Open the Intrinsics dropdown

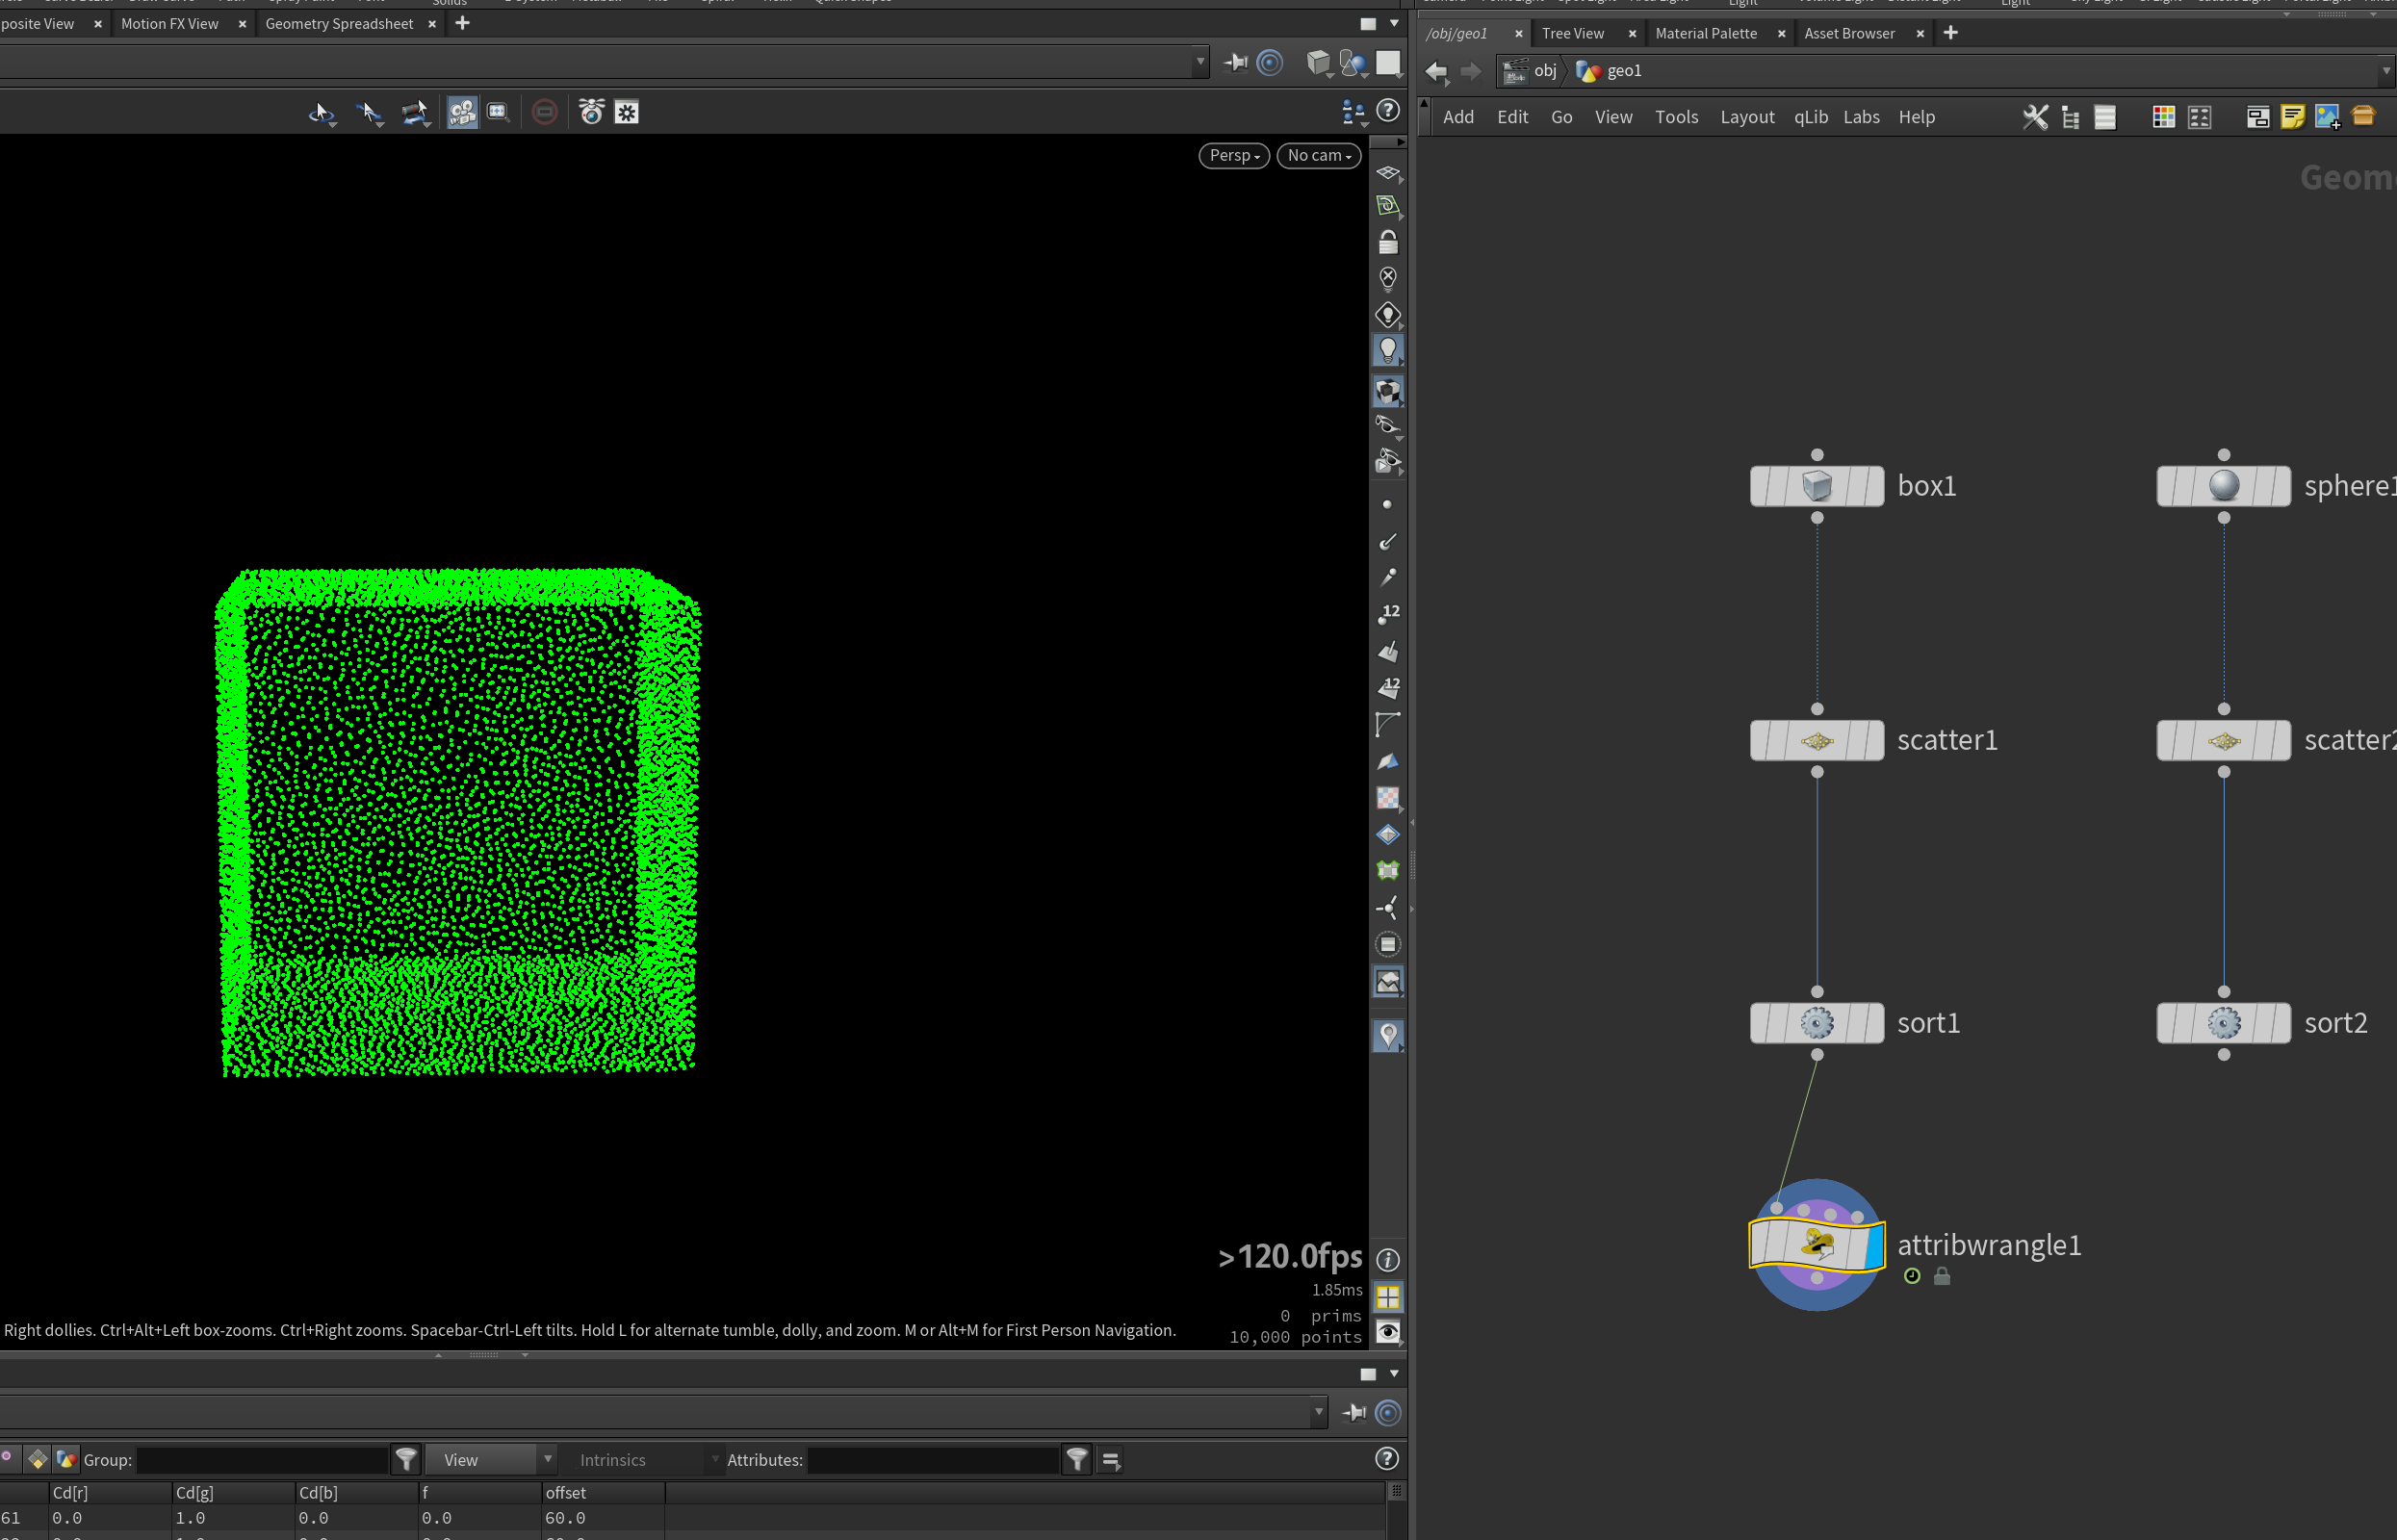[x=640, y=1460]
